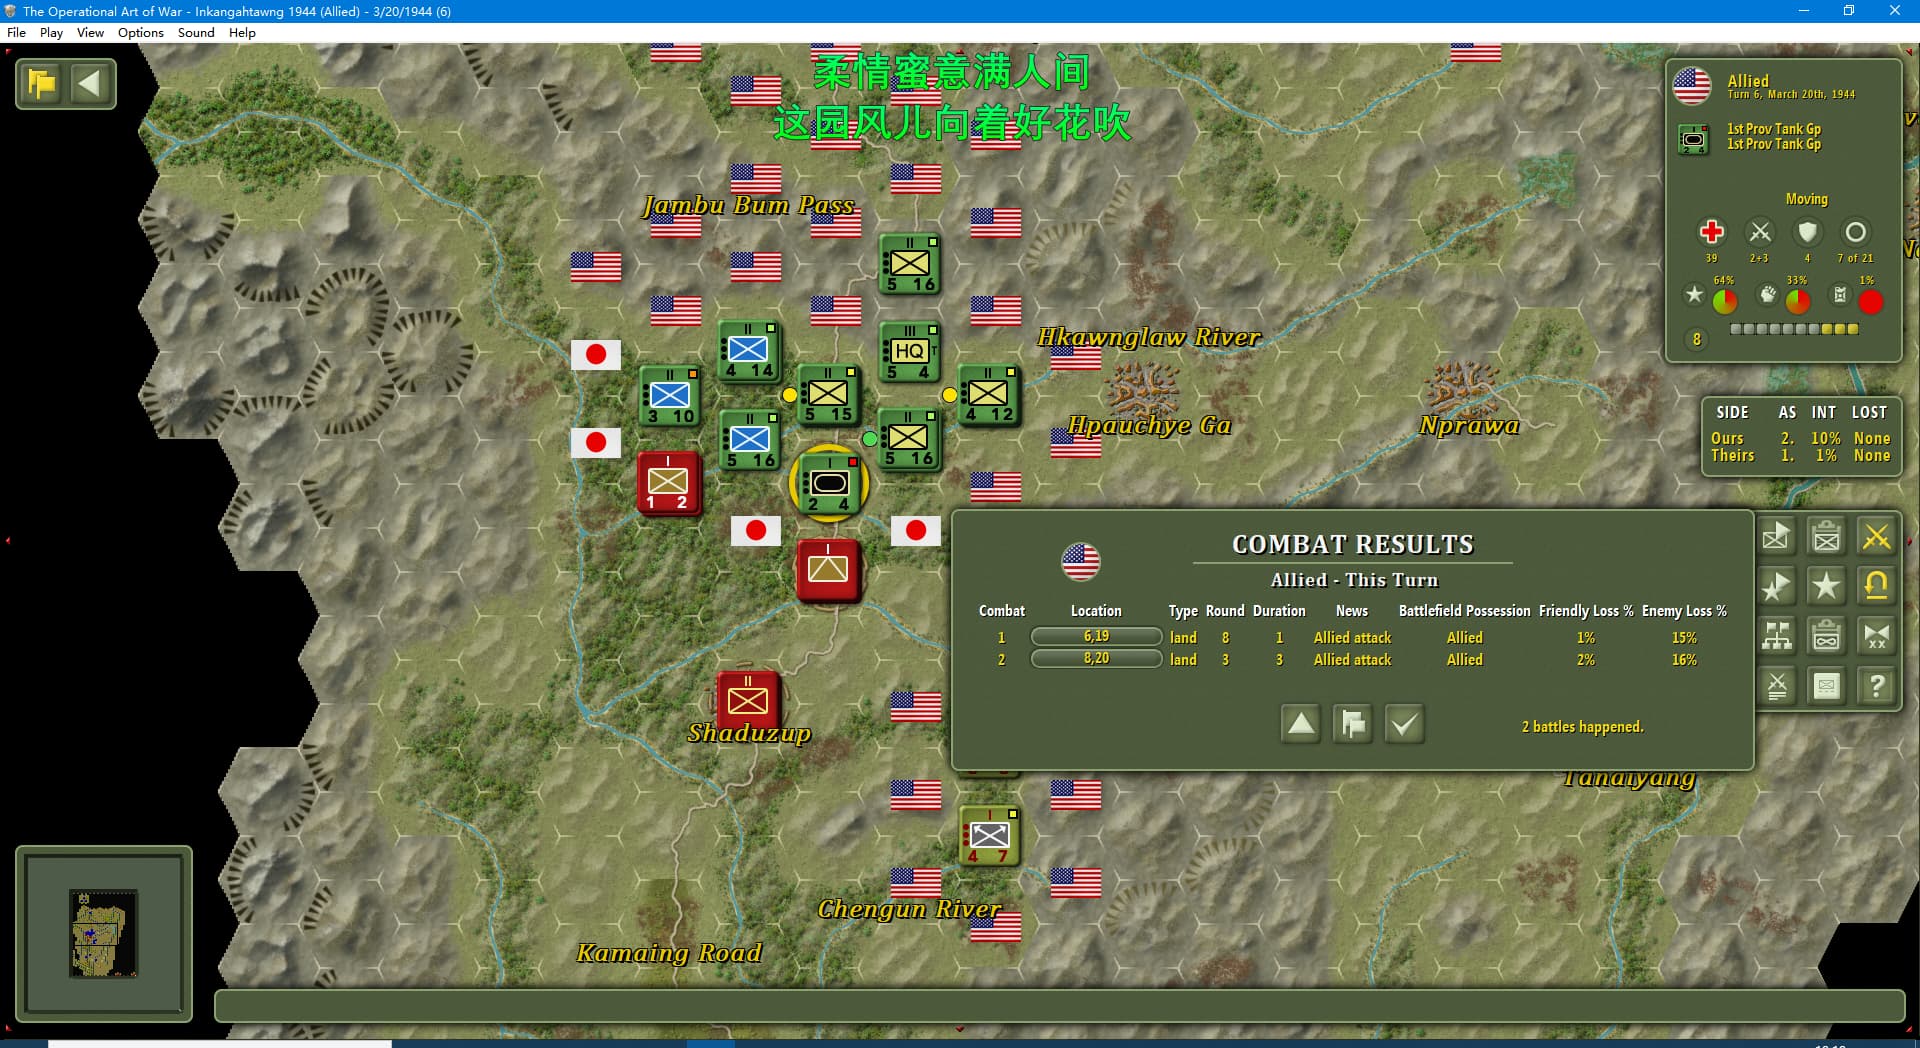Open the combat report swords list icon
This screenshot has height=1048, width=1920.
point(1777,686)
